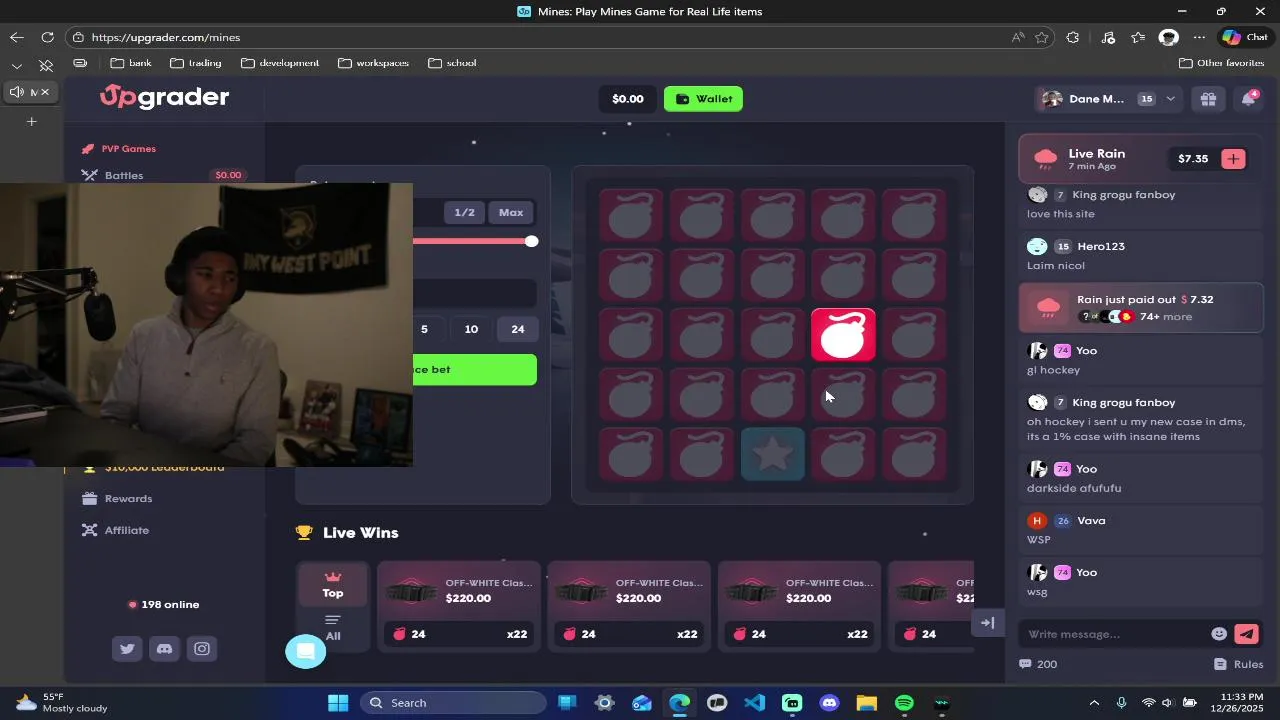1280x720 pixels.
Task: Open the workspaces bookmarks folder
Action: click(x=373, y=63)
